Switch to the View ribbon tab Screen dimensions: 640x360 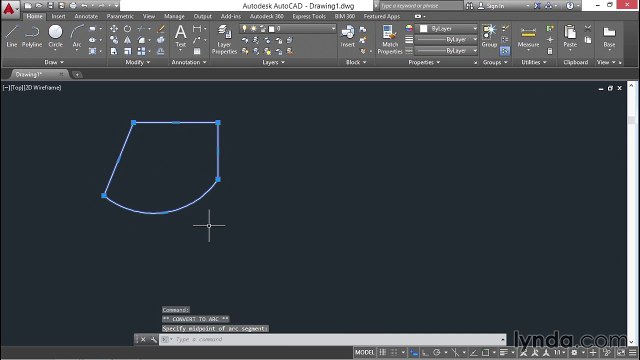(149, 16)
